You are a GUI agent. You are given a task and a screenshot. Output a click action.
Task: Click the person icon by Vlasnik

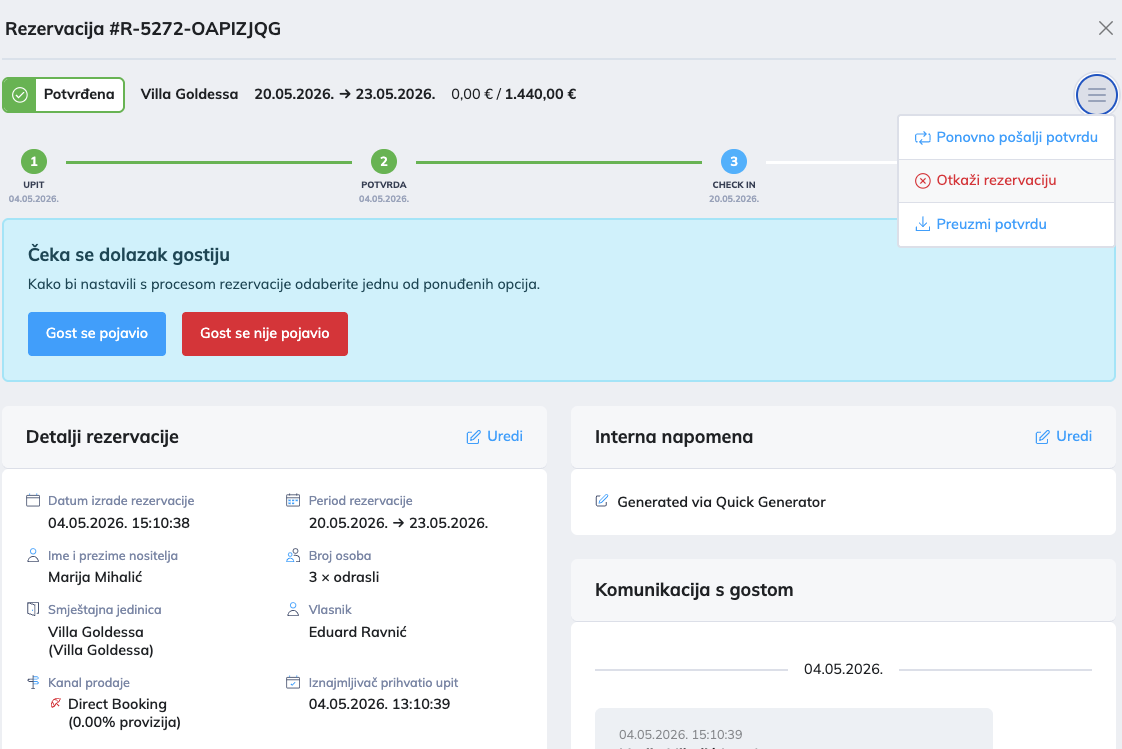pyautogui.click(x=293, y=609)
